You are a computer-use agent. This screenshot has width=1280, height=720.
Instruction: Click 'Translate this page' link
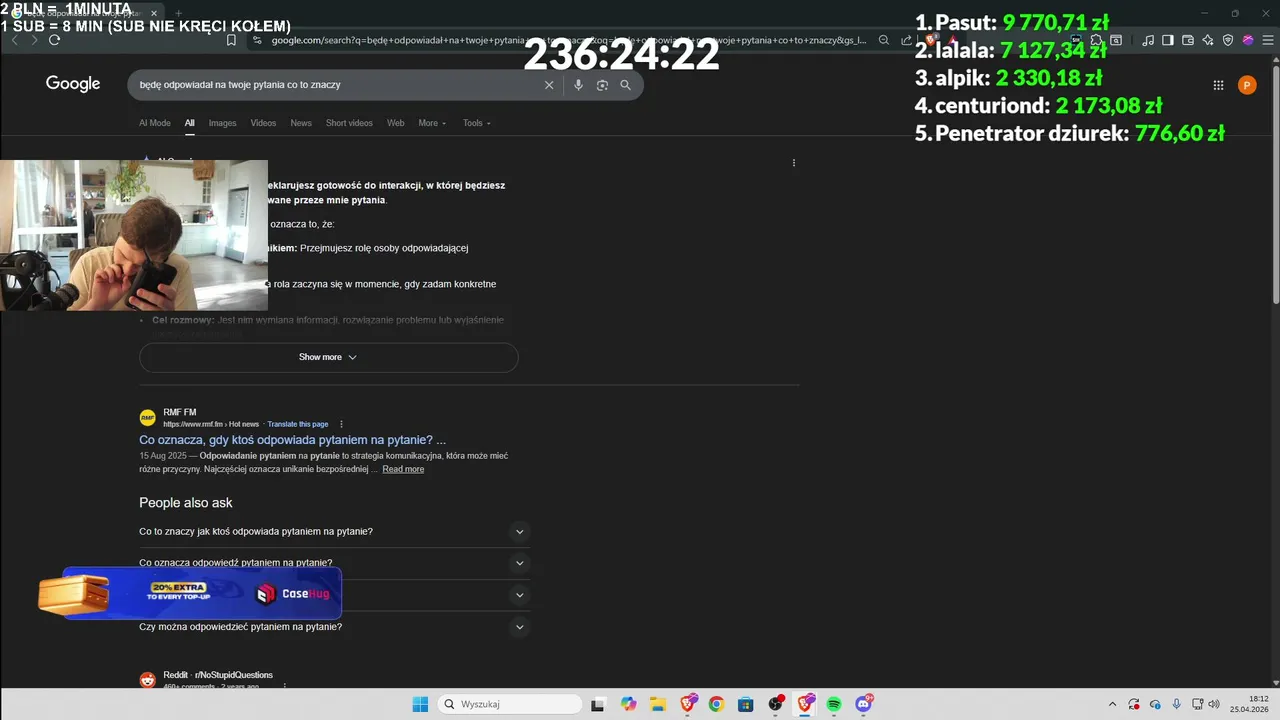pyautogui.click(x=298, y=424)
